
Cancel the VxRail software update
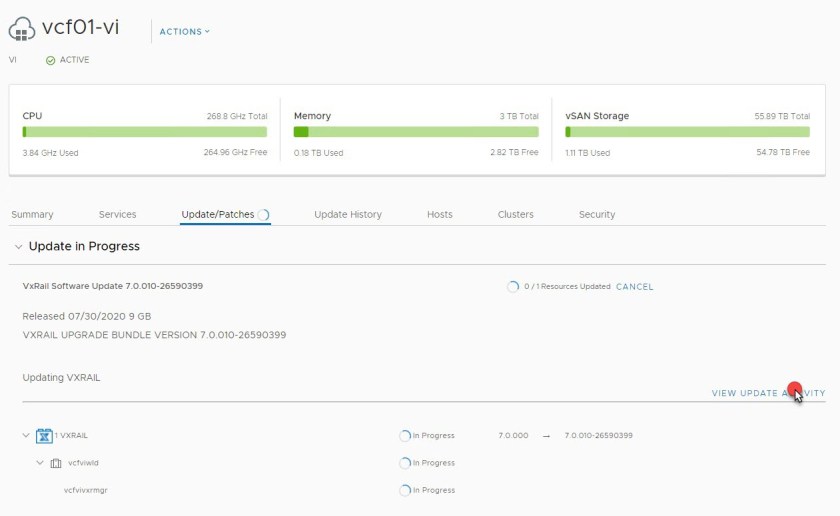coord(634,287)
